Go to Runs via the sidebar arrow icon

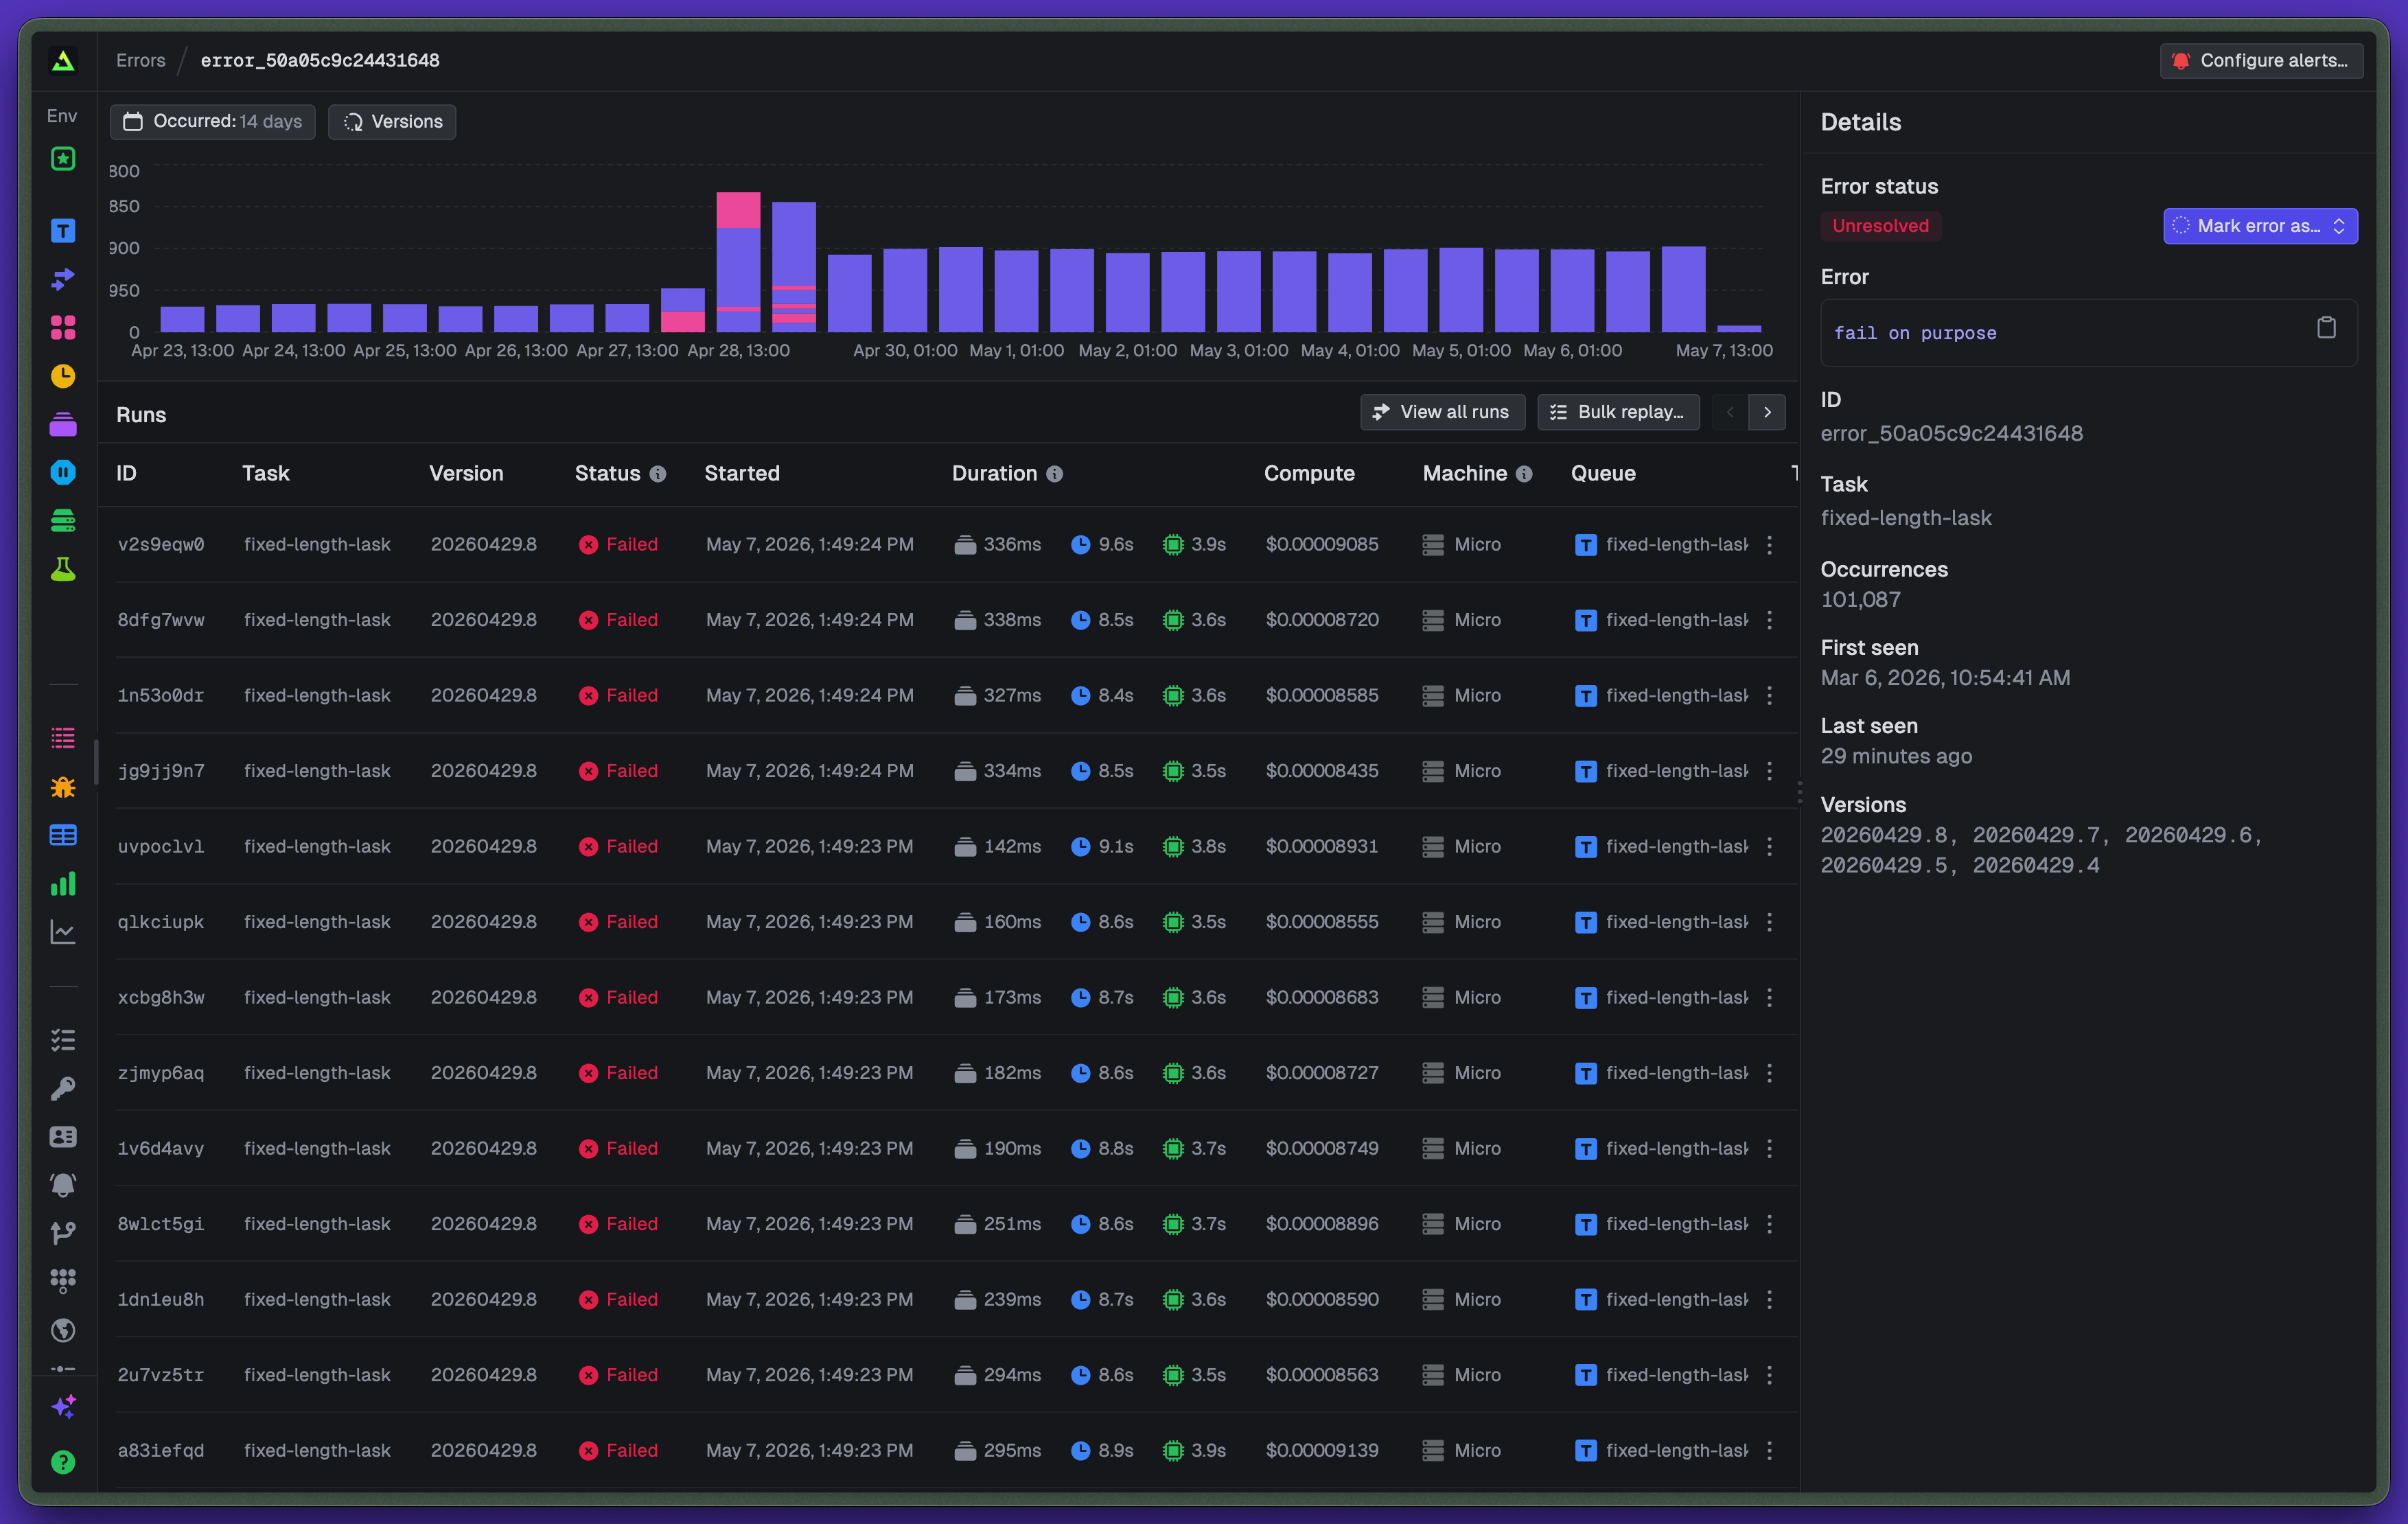point(63,279)
